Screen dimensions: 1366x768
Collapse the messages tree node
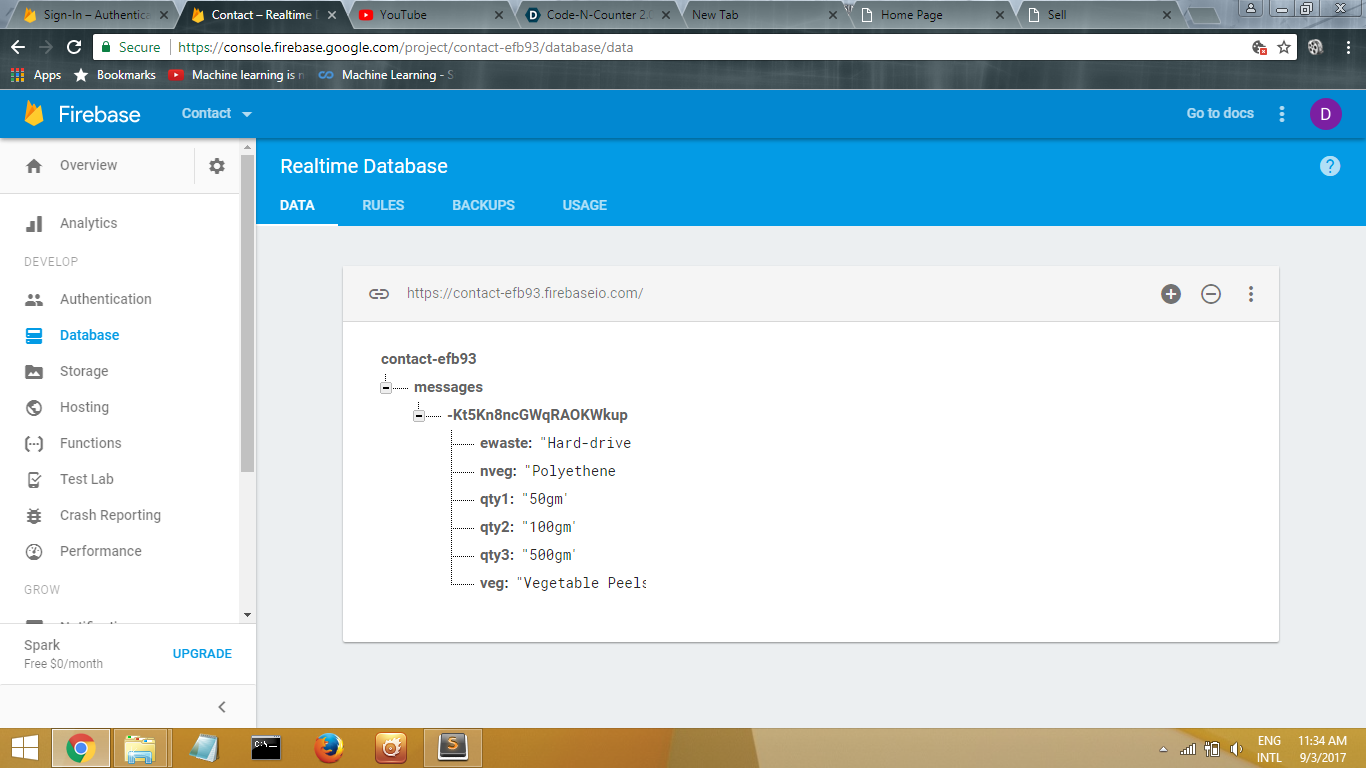[x=386, y=388]
